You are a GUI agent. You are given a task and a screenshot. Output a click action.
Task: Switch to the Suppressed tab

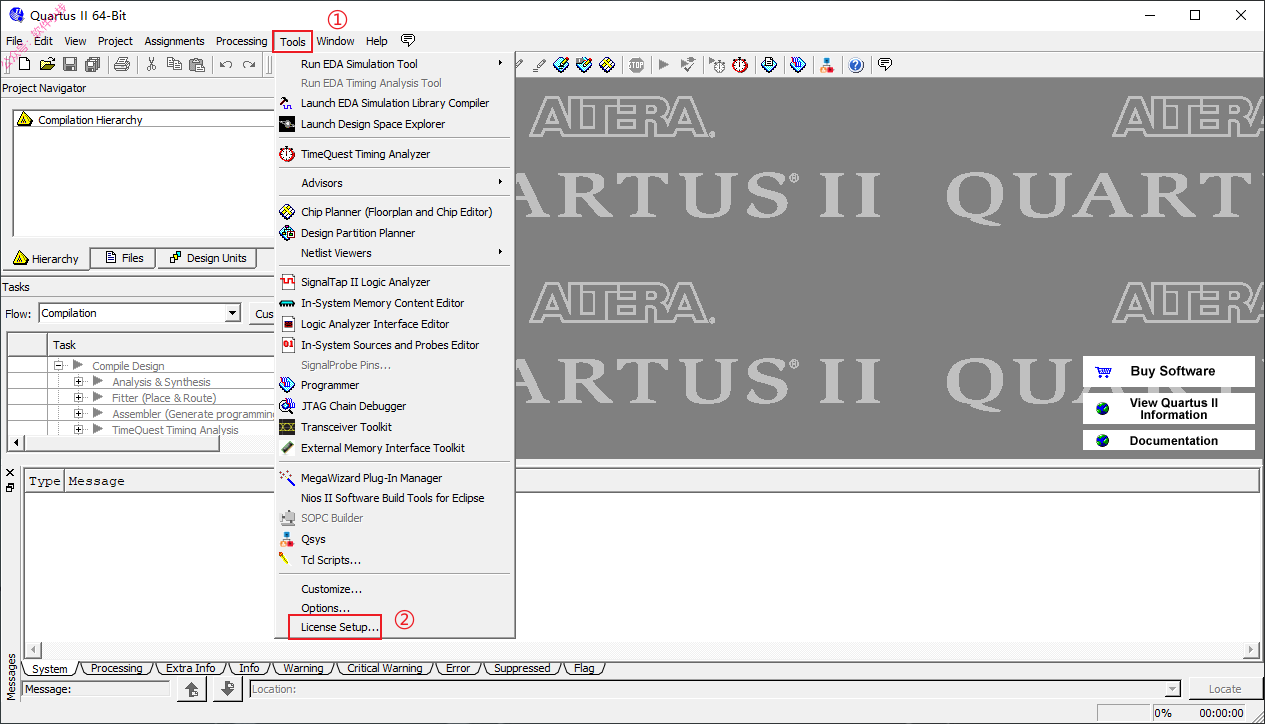coord(522,668)
